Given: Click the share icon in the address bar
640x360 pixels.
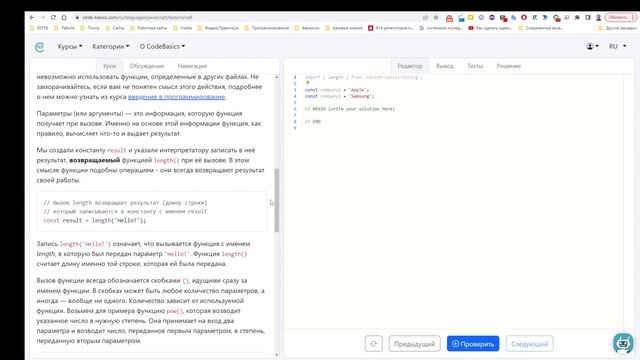Looking at the screenshot, I should (425, 18).
